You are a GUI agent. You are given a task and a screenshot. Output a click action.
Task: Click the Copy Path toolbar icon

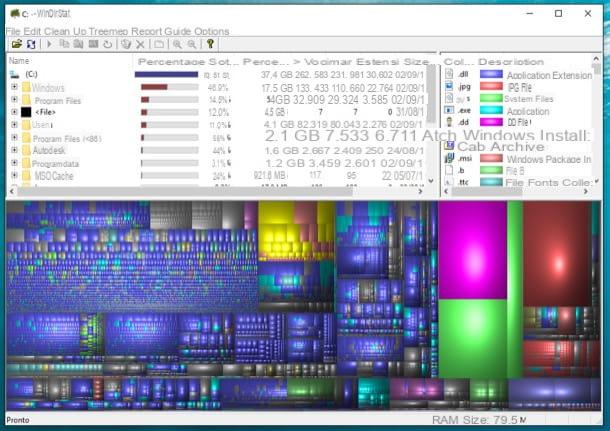pyautogui.click(x=64, y=44)
